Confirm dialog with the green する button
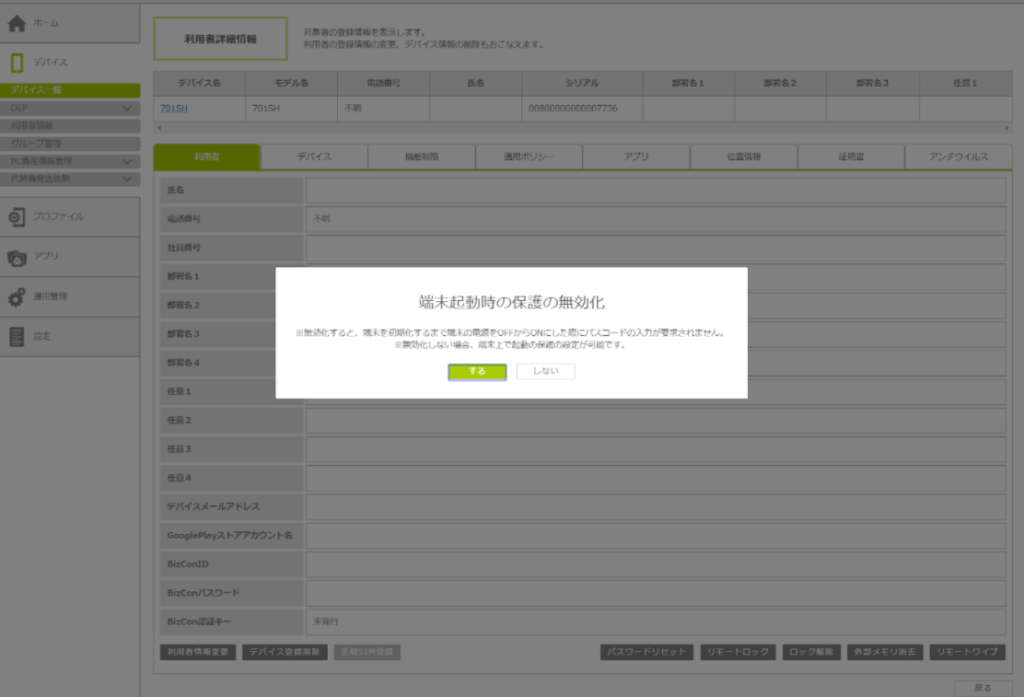The image size is (1024, 697). click(x=477, y=372)
